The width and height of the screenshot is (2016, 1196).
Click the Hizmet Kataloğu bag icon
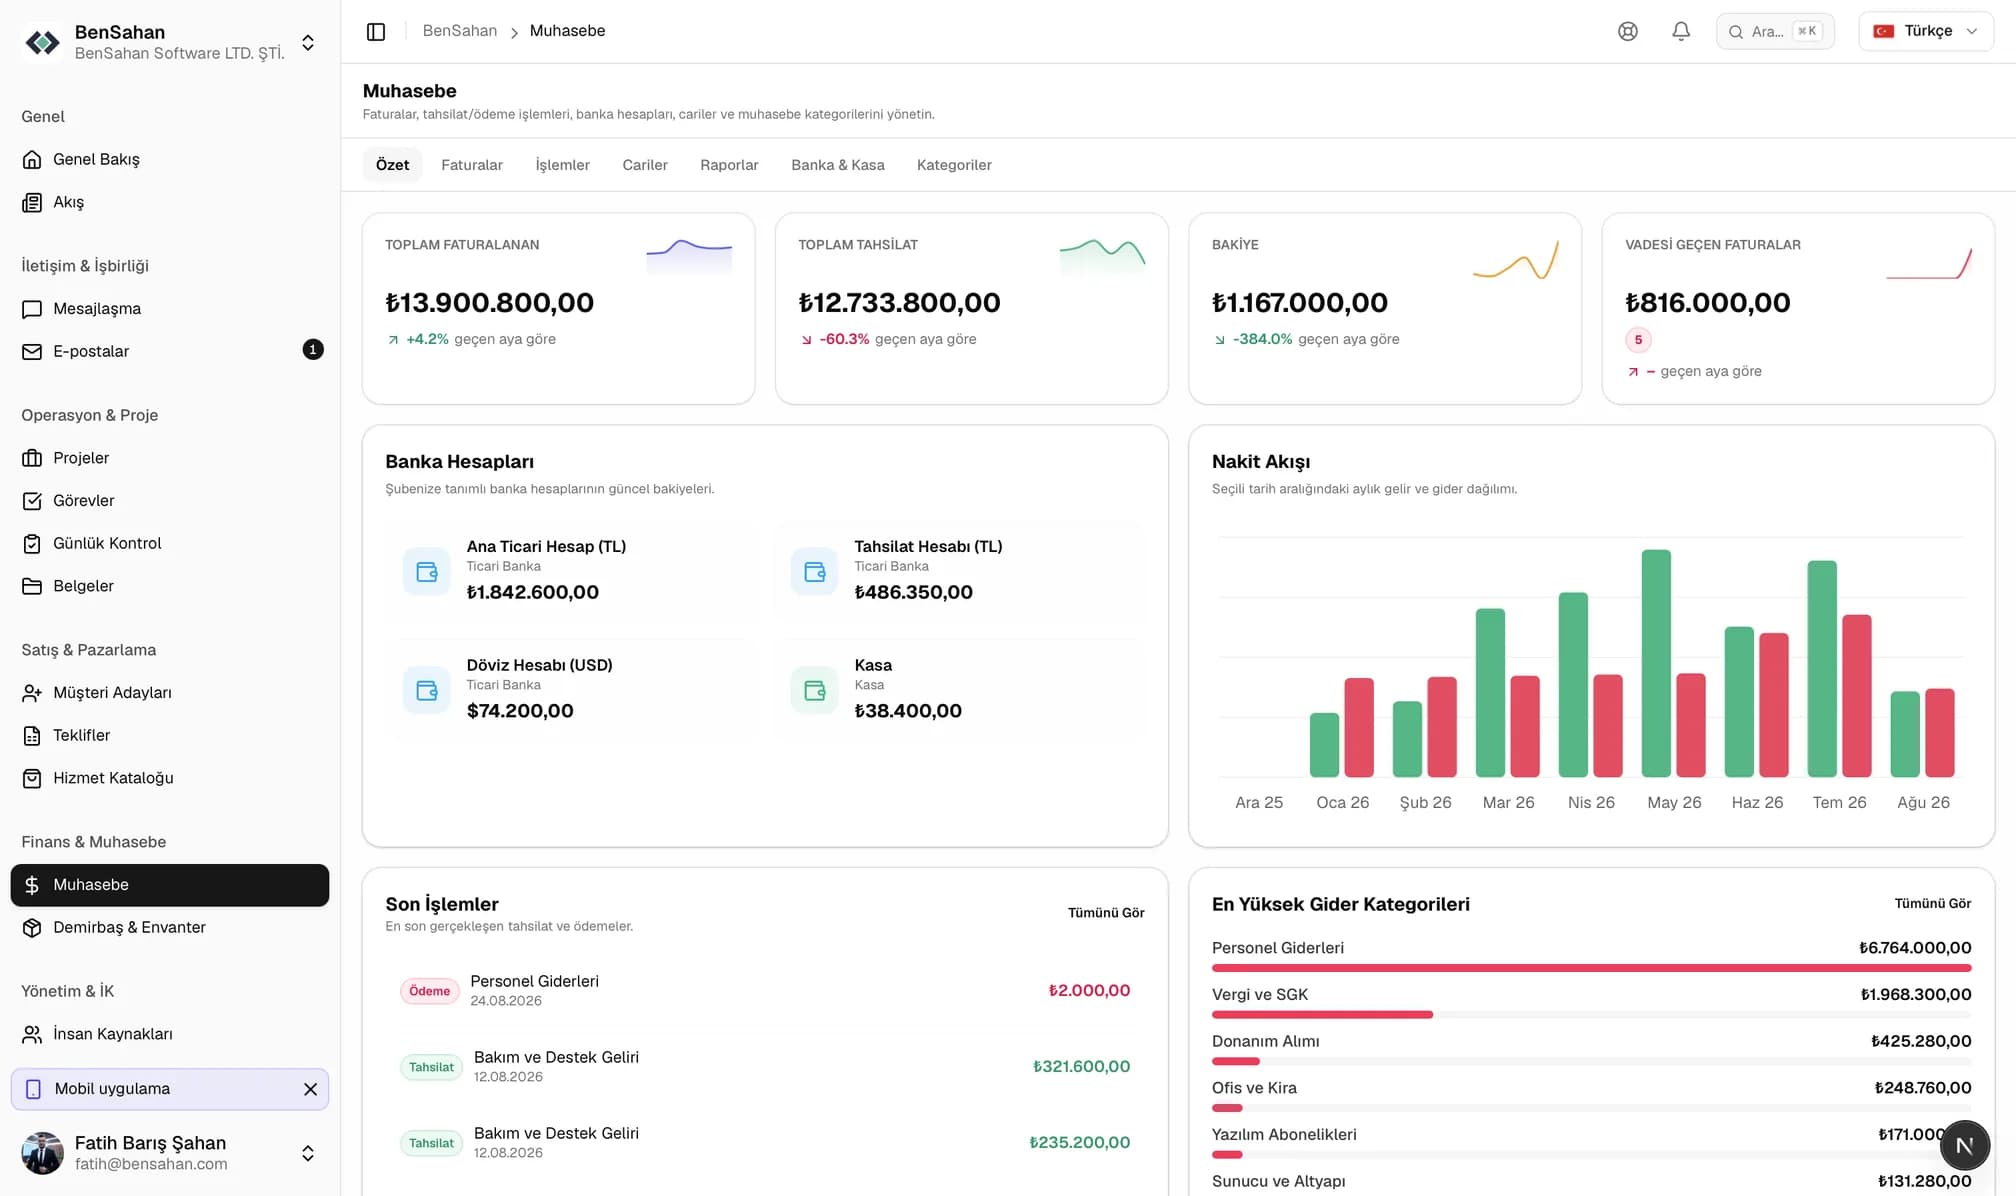click(32, 778)
